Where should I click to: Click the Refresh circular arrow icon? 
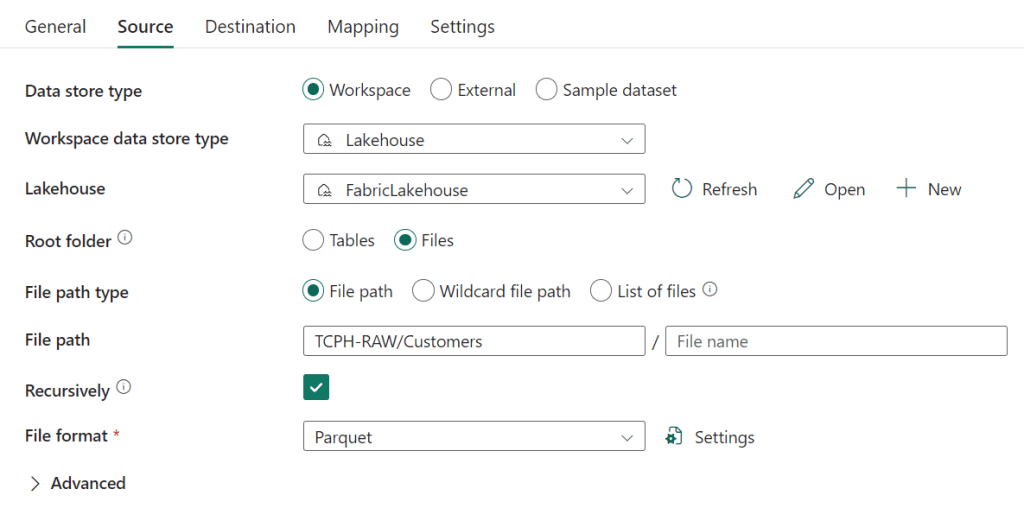click(x=682, y=189)
